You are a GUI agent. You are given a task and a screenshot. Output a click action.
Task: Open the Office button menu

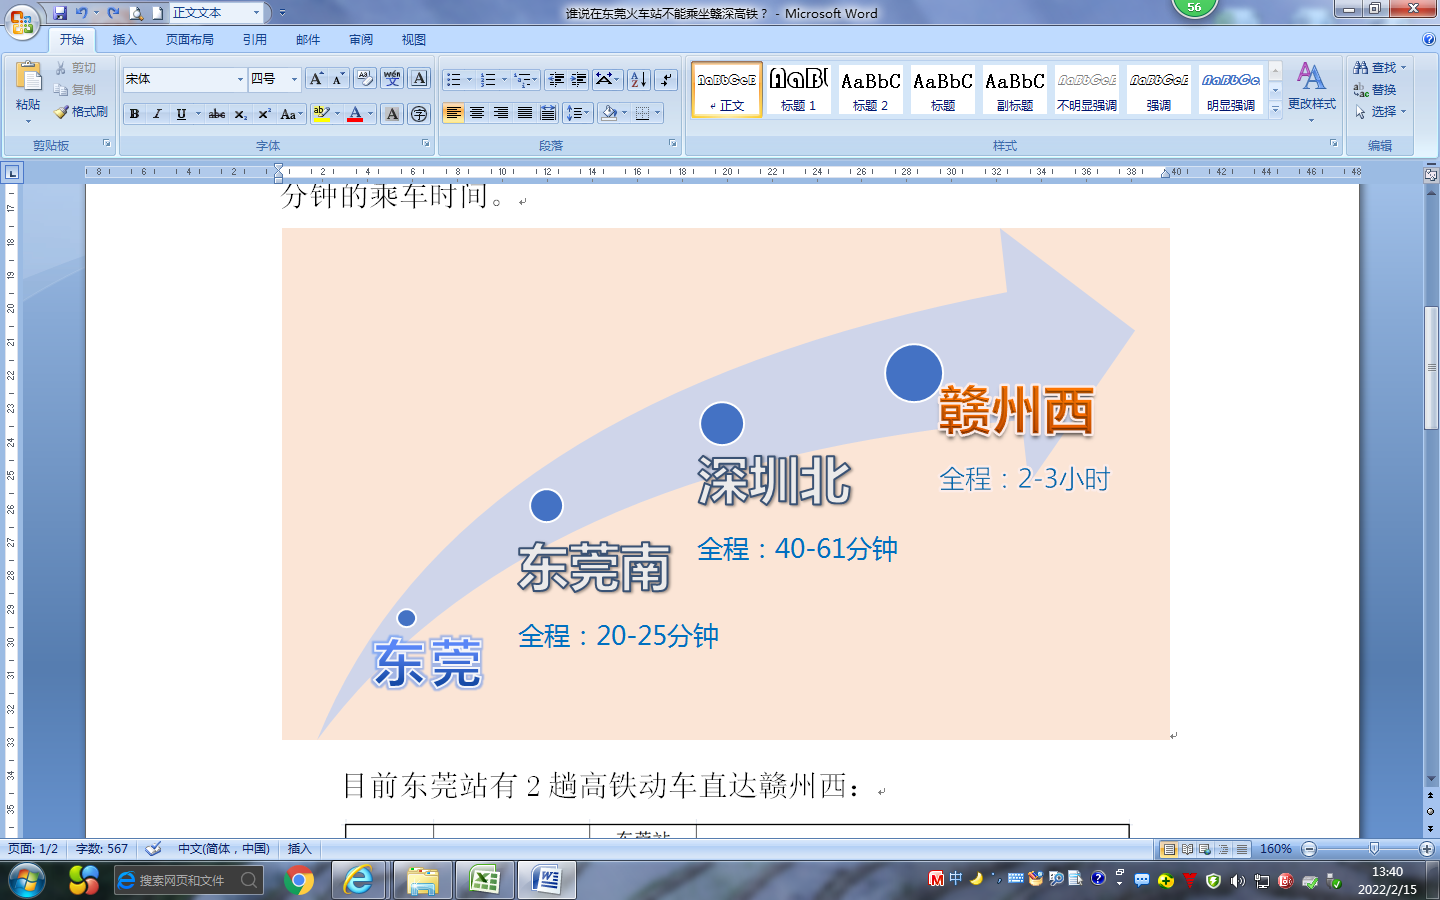22,22
